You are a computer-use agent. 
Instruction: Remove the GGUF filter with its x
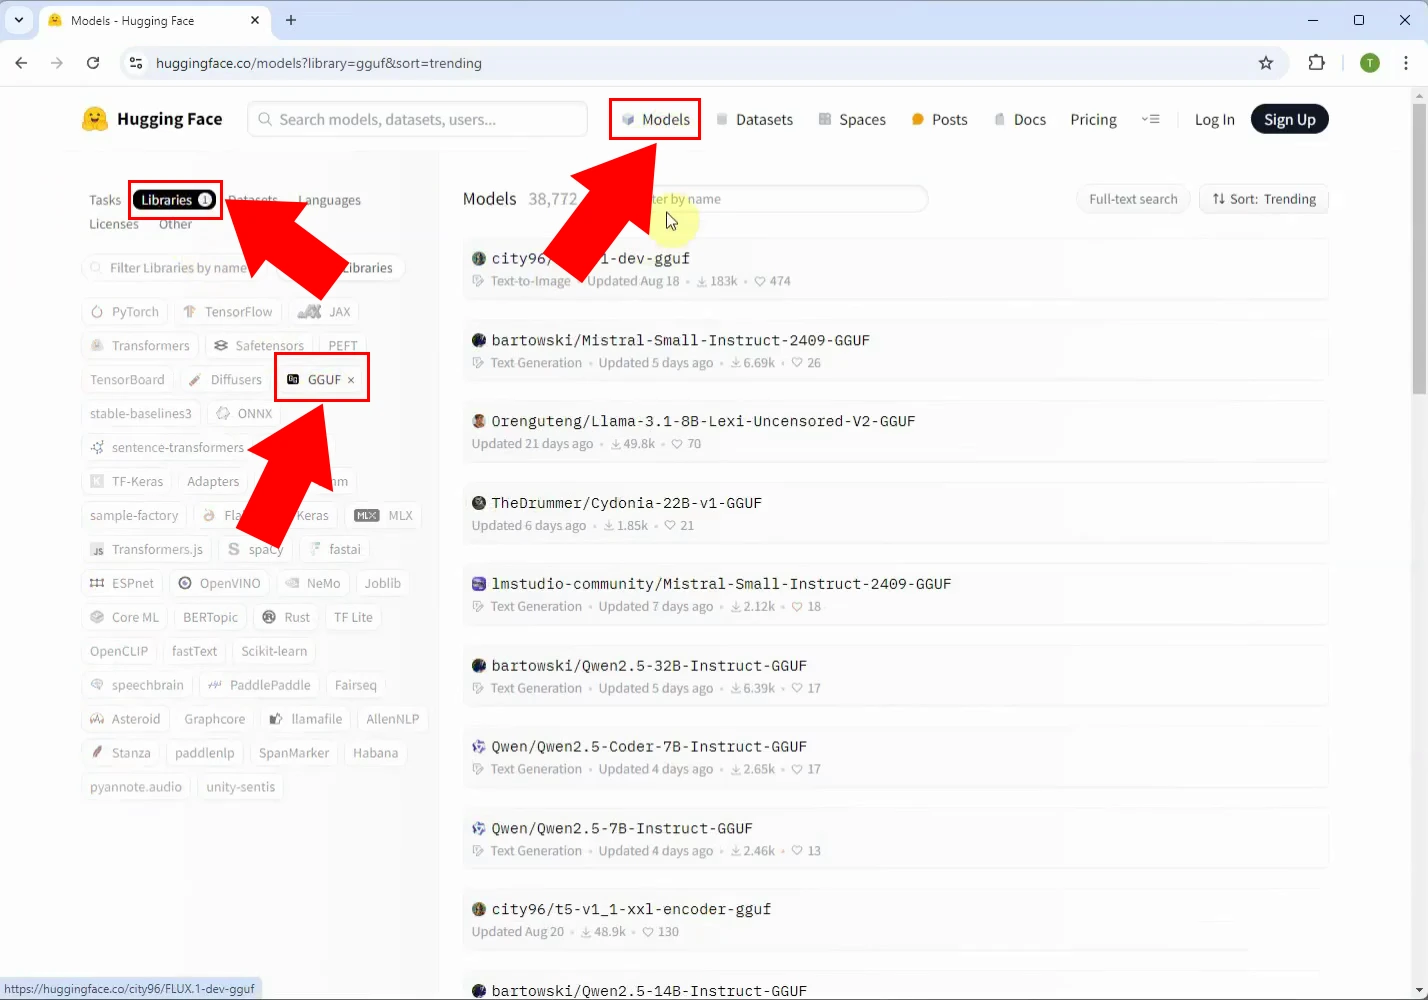[x=351, y=380]
